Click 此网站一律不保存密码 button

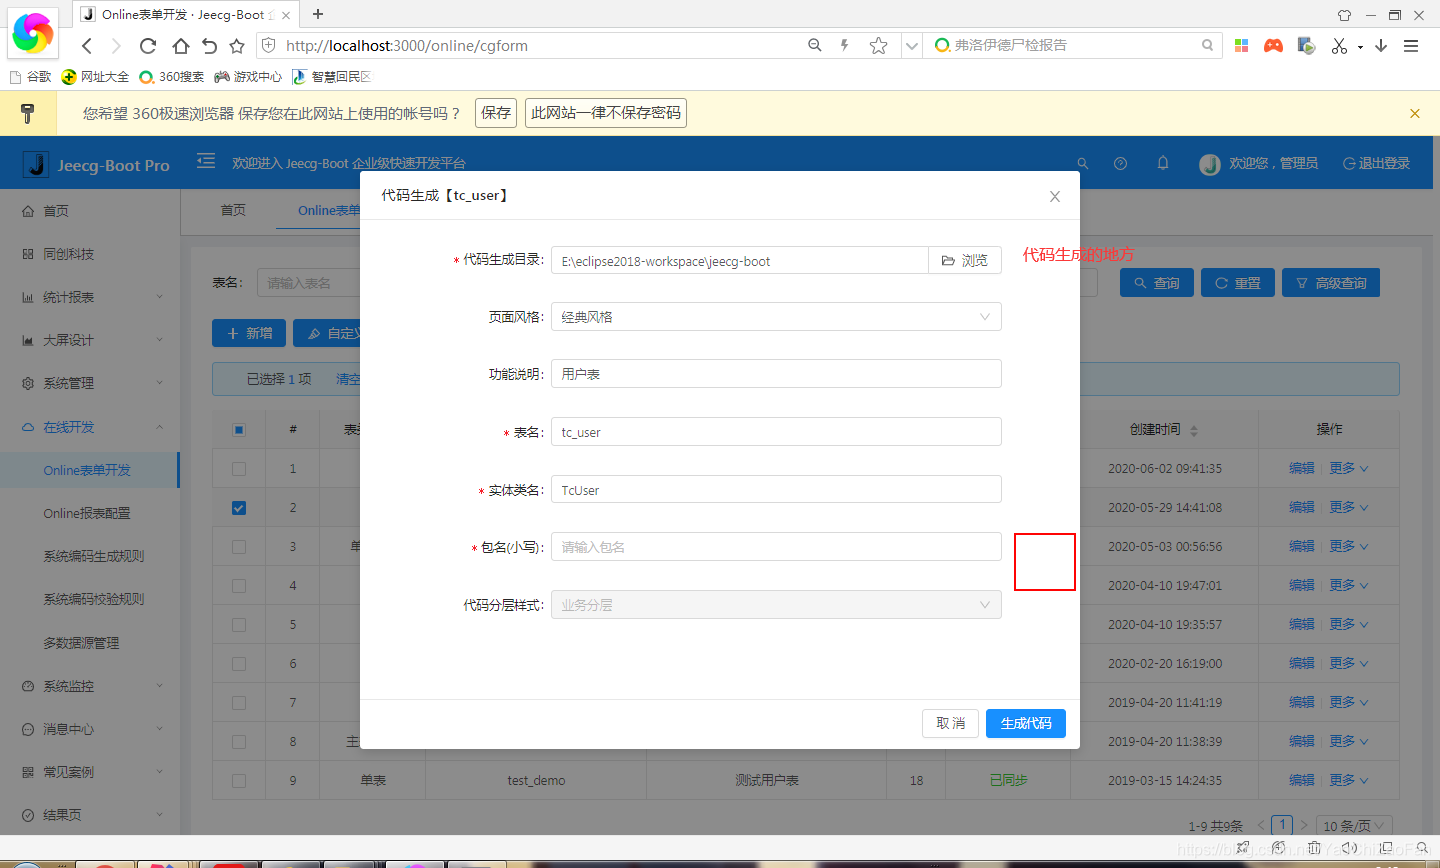click(606, 113)
